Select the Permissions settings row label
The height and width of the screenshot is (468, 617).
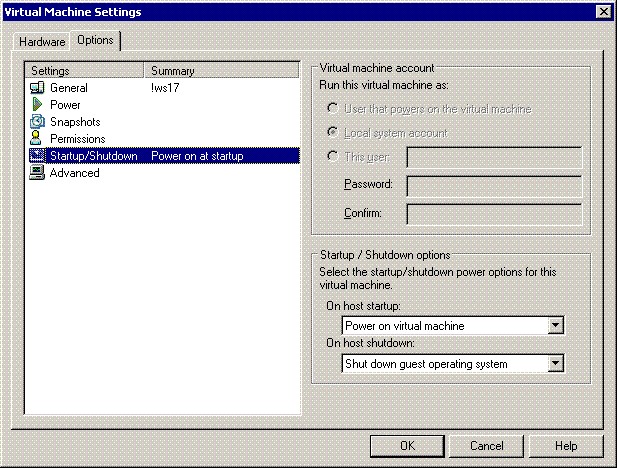78,139
